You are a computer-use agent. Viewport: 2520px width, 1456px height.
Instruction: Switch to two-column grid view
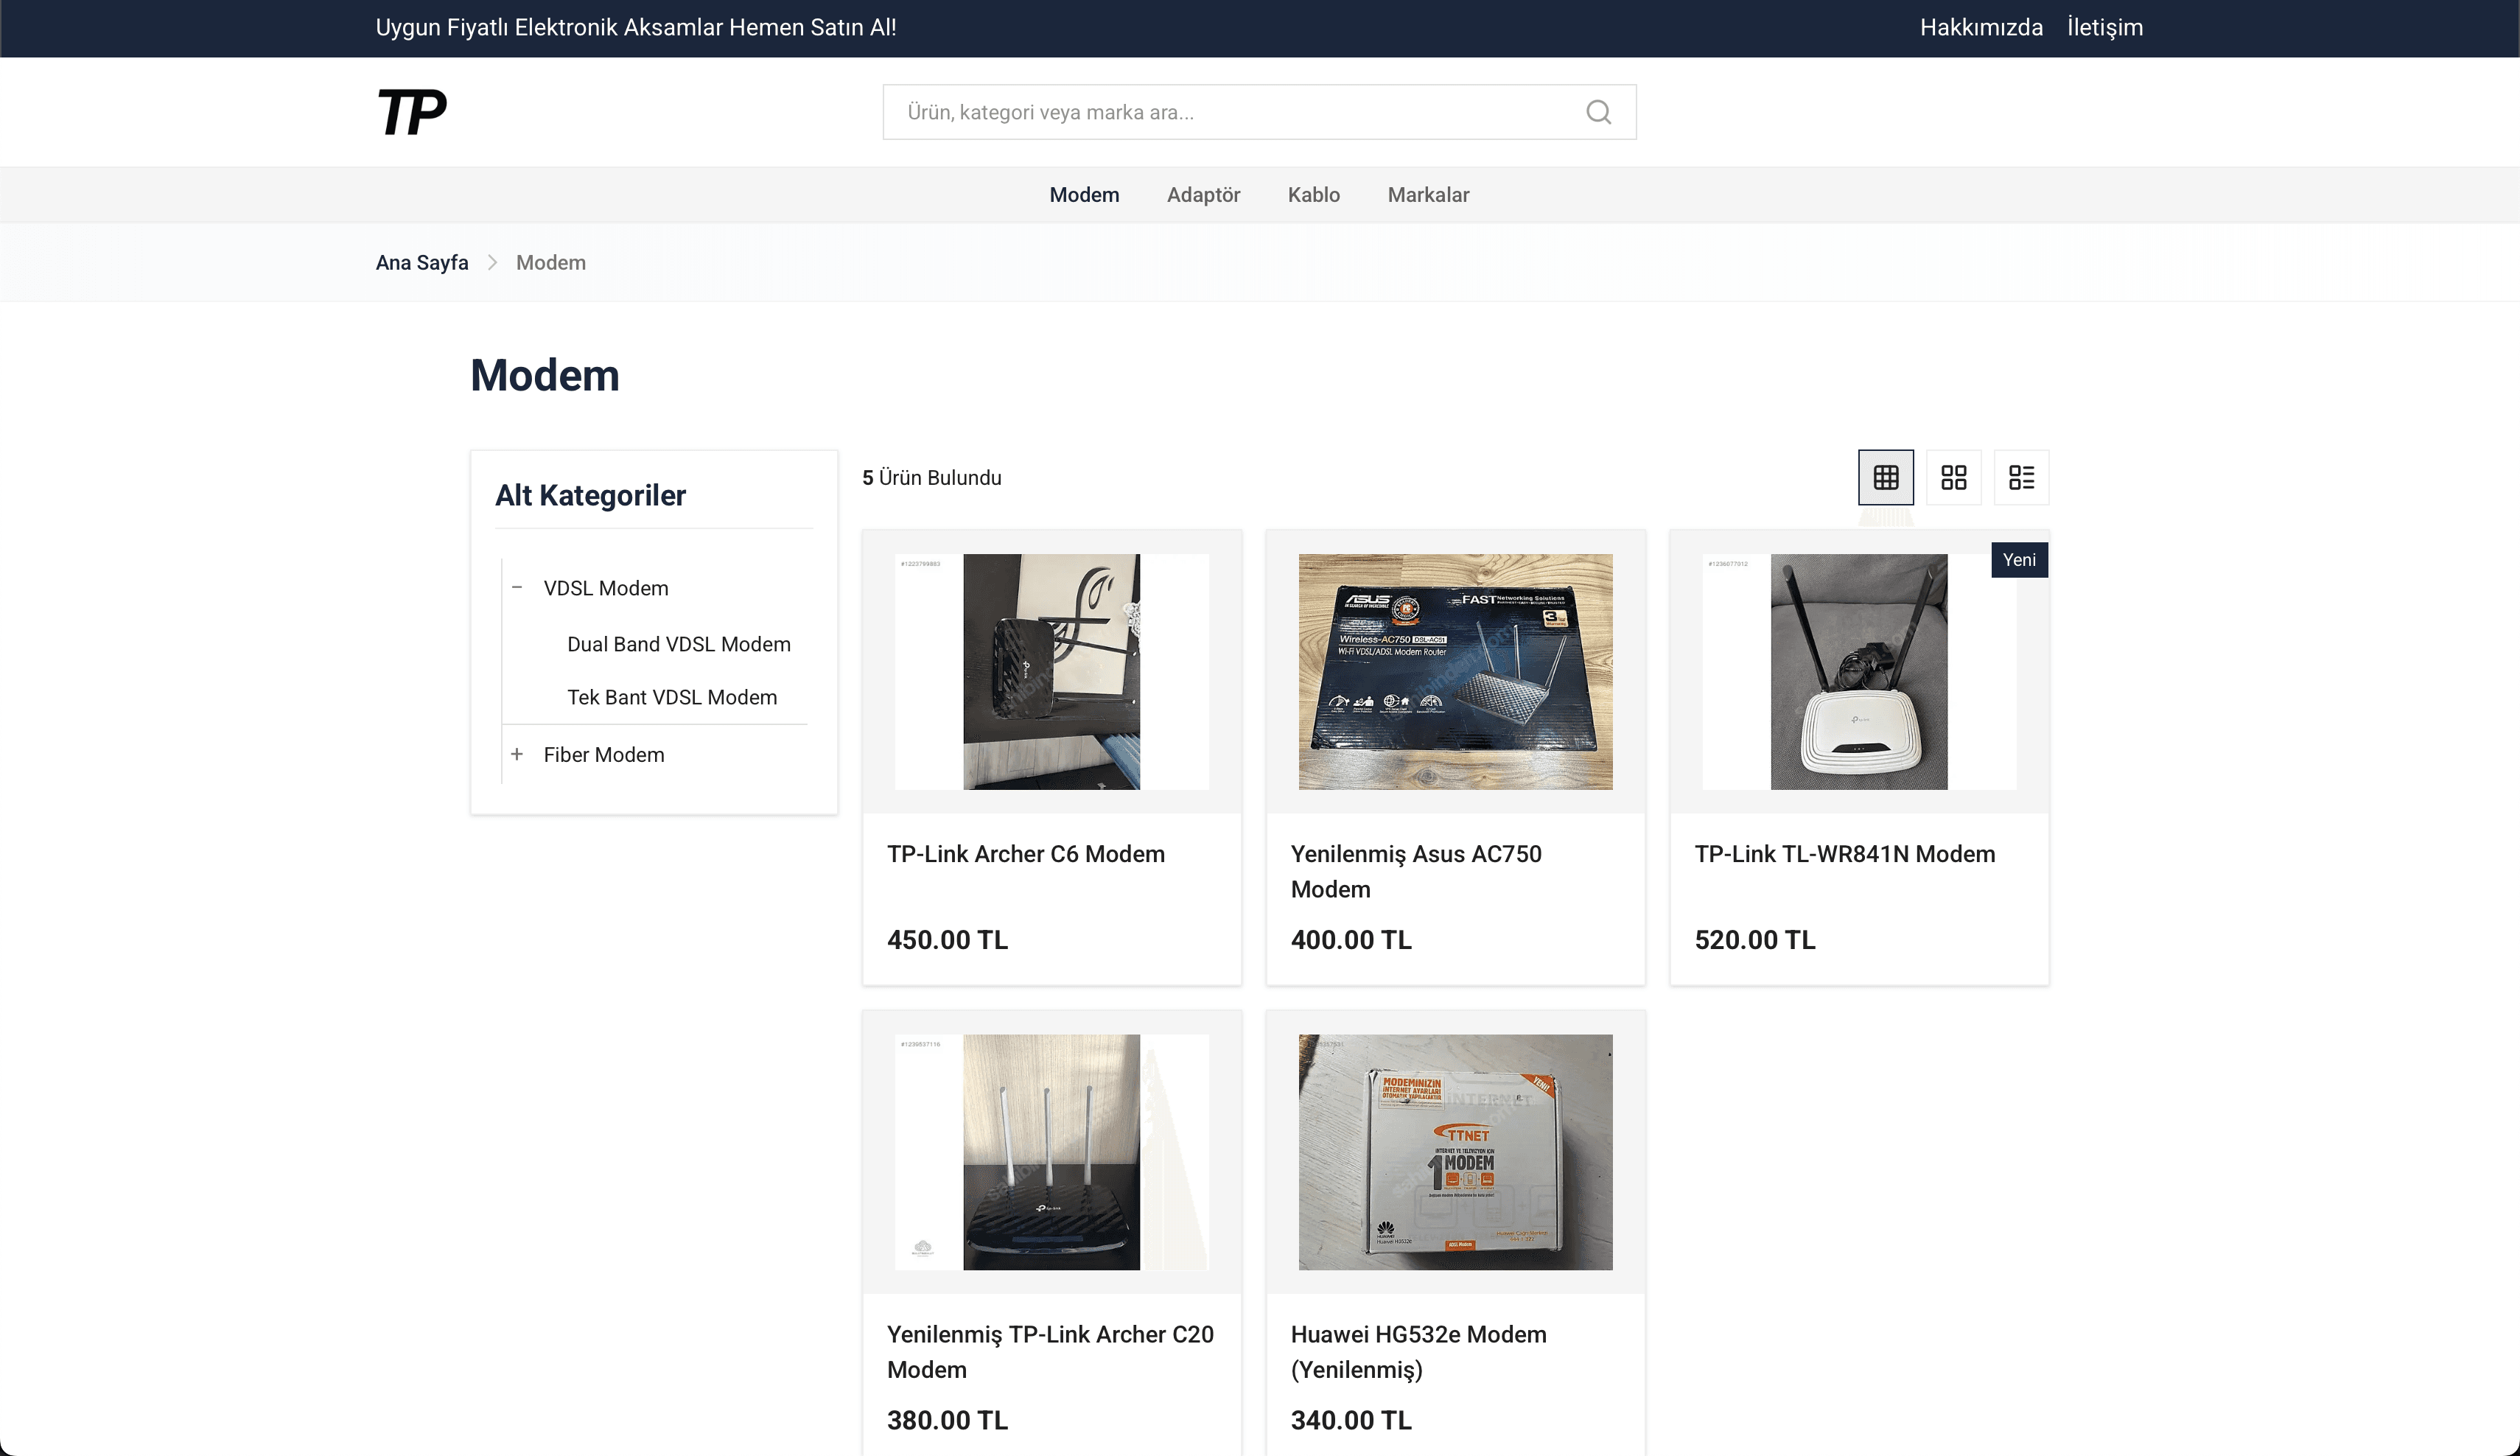(1953, 477)
